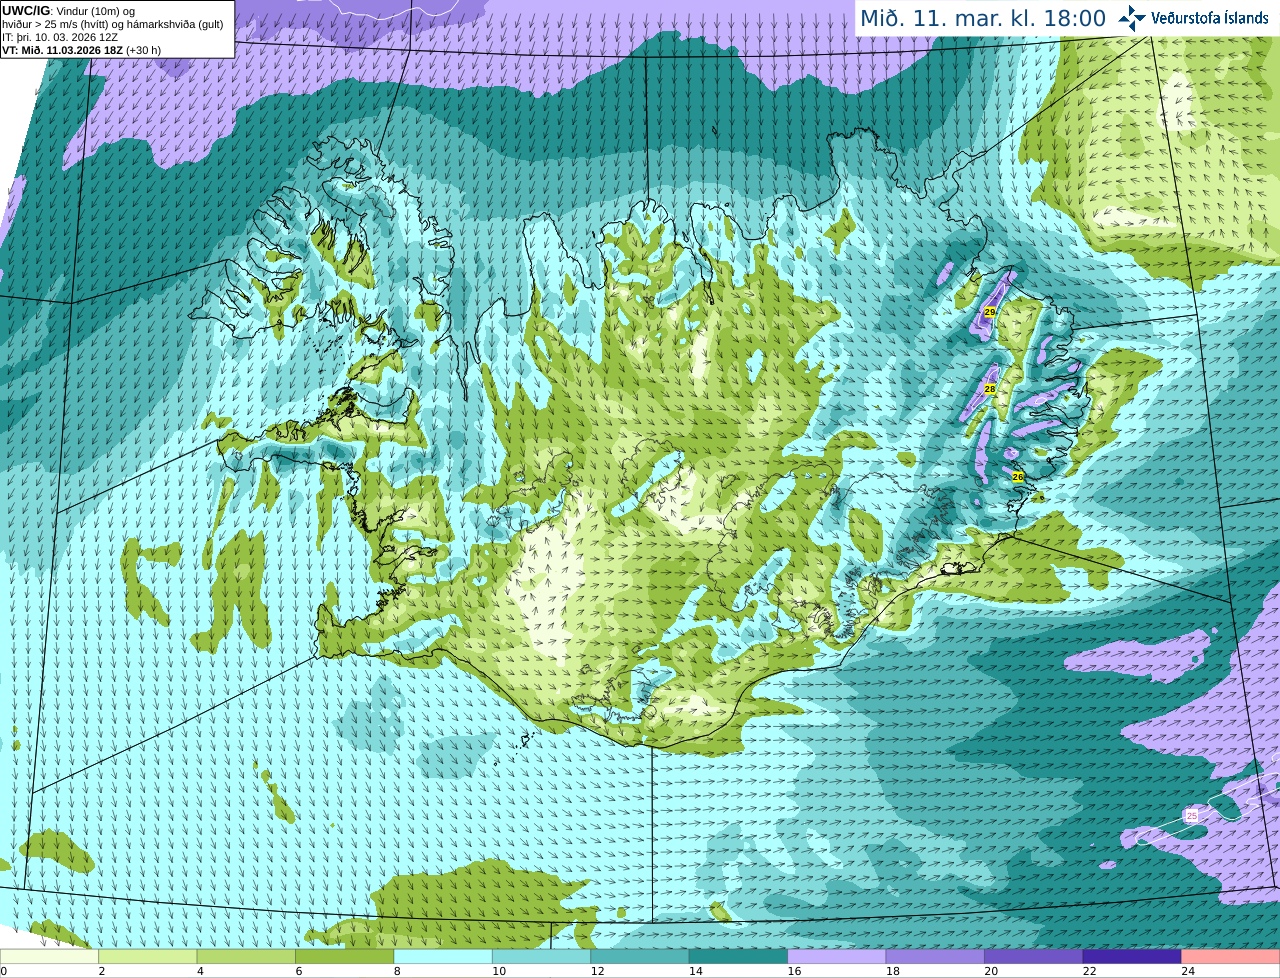The image size is (1280, 978).
Task: Click the legend scale label 8
Action: pyautogui.click(x=398, y=971)
